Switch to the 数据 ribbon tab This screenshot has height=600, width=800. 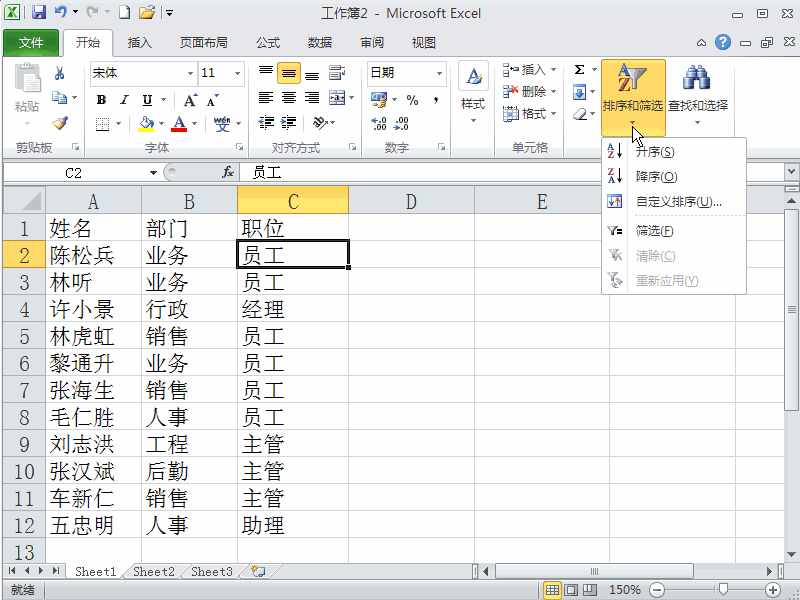(x=320, y=43)
